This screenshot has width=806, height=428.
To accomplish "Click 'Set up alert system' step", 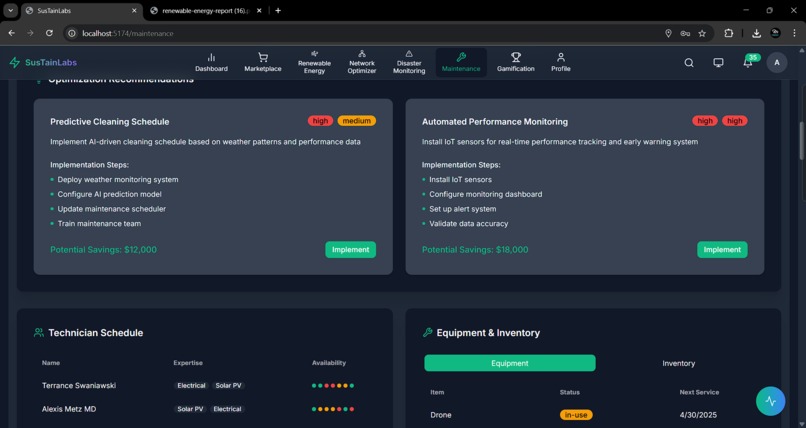I will pos(463,209).
